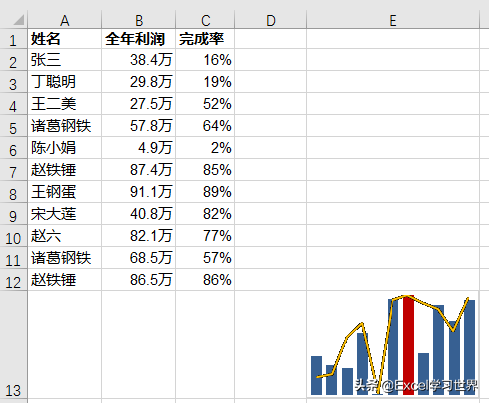The height and width of the screenshot is (403, 489).
Task: Click the first blue bar in sparkline chart
Action: (316, 375)
